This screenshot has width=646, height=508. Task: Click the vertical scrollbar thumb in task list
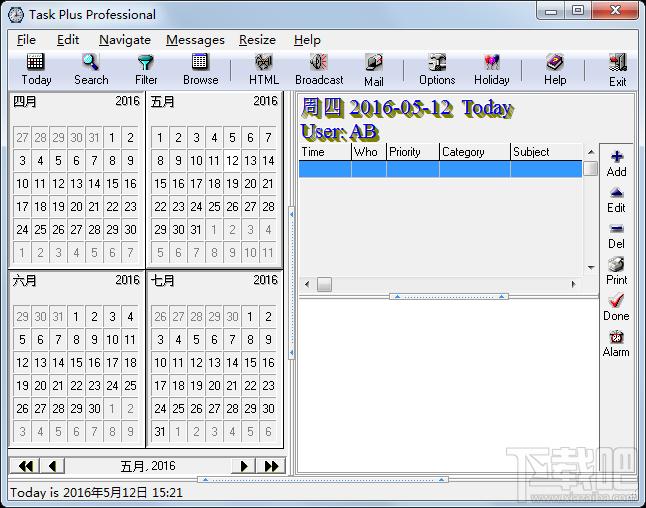(x=591, y=168)
